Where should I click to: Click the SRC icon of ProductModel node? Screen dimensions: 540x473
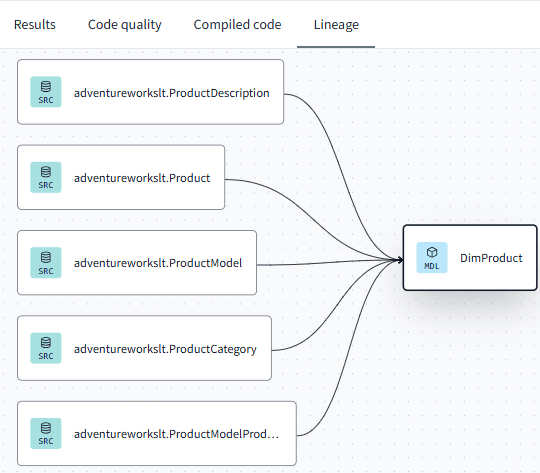[46, 263]
